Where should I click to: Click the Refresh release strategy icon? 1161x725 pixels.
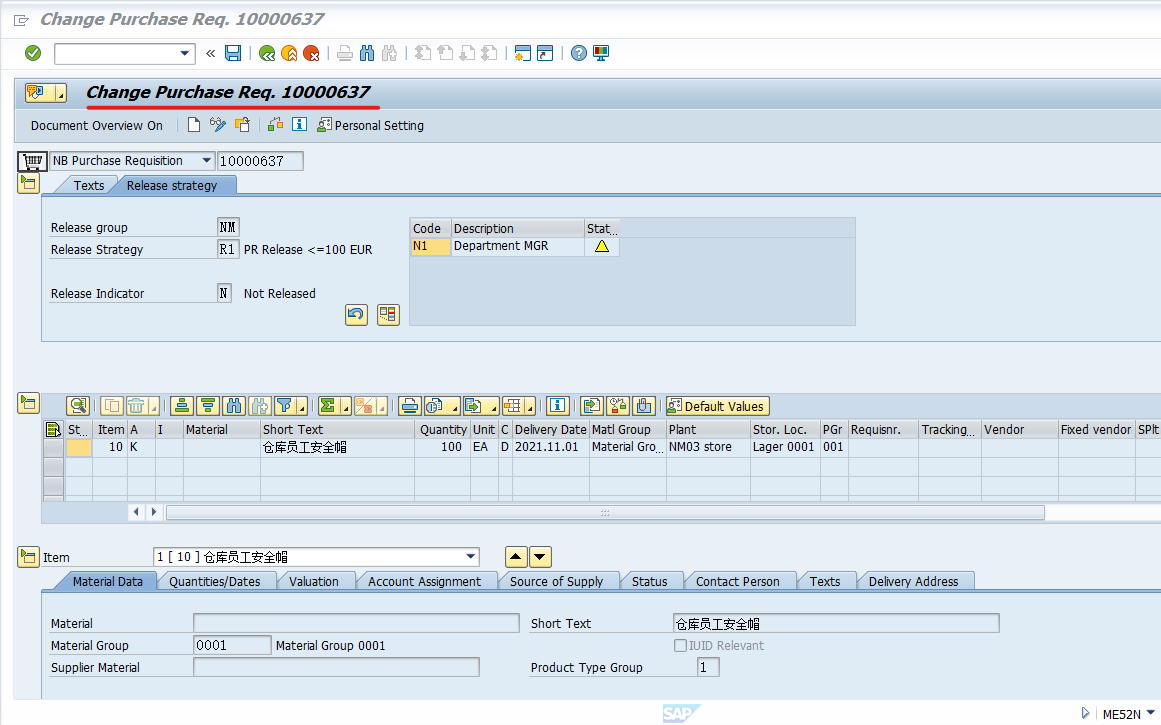[356, 314]
